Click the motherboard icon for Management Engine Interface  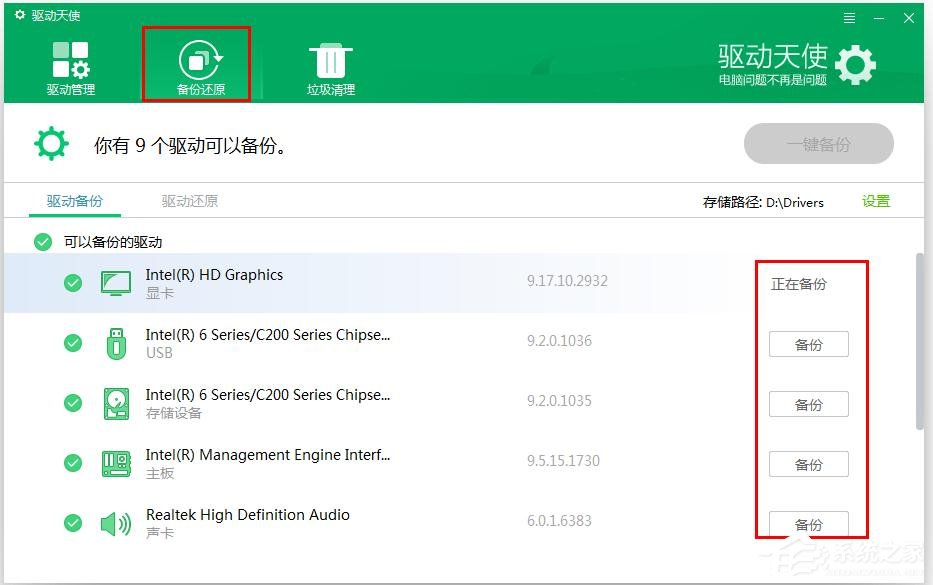click(x=115, y=462)
